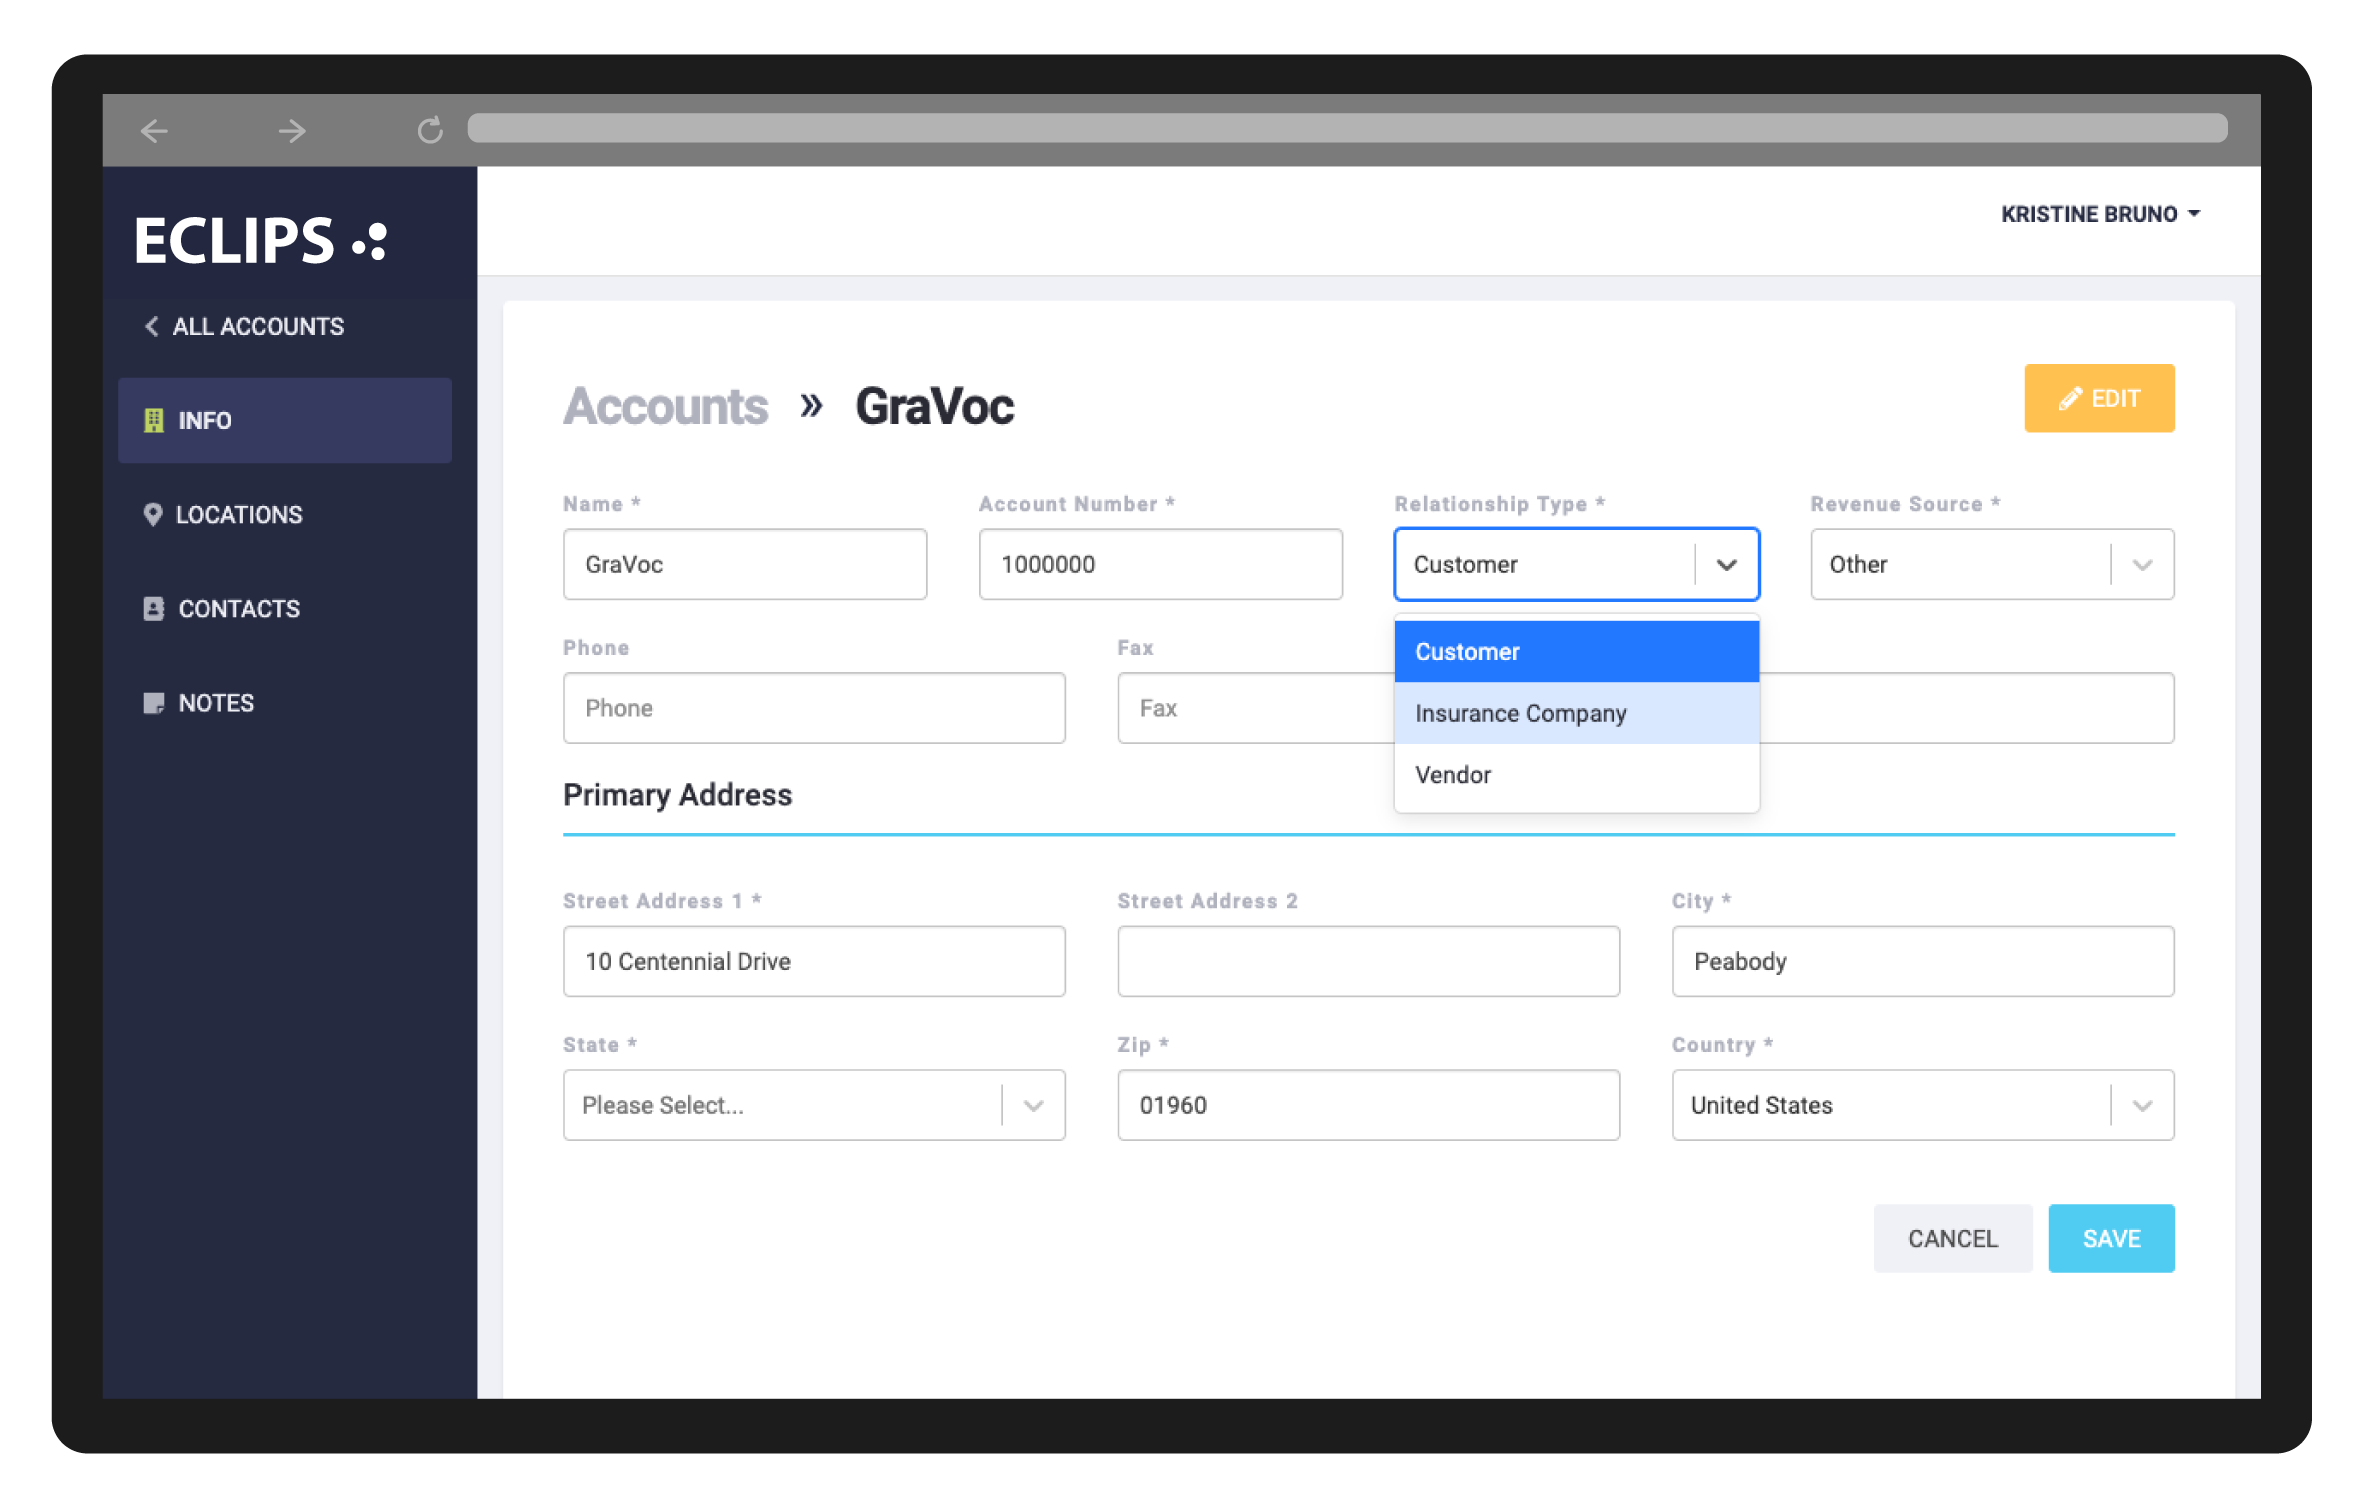
Task: Click the Street Address 2 field
Action: [x=1368, y=961]
